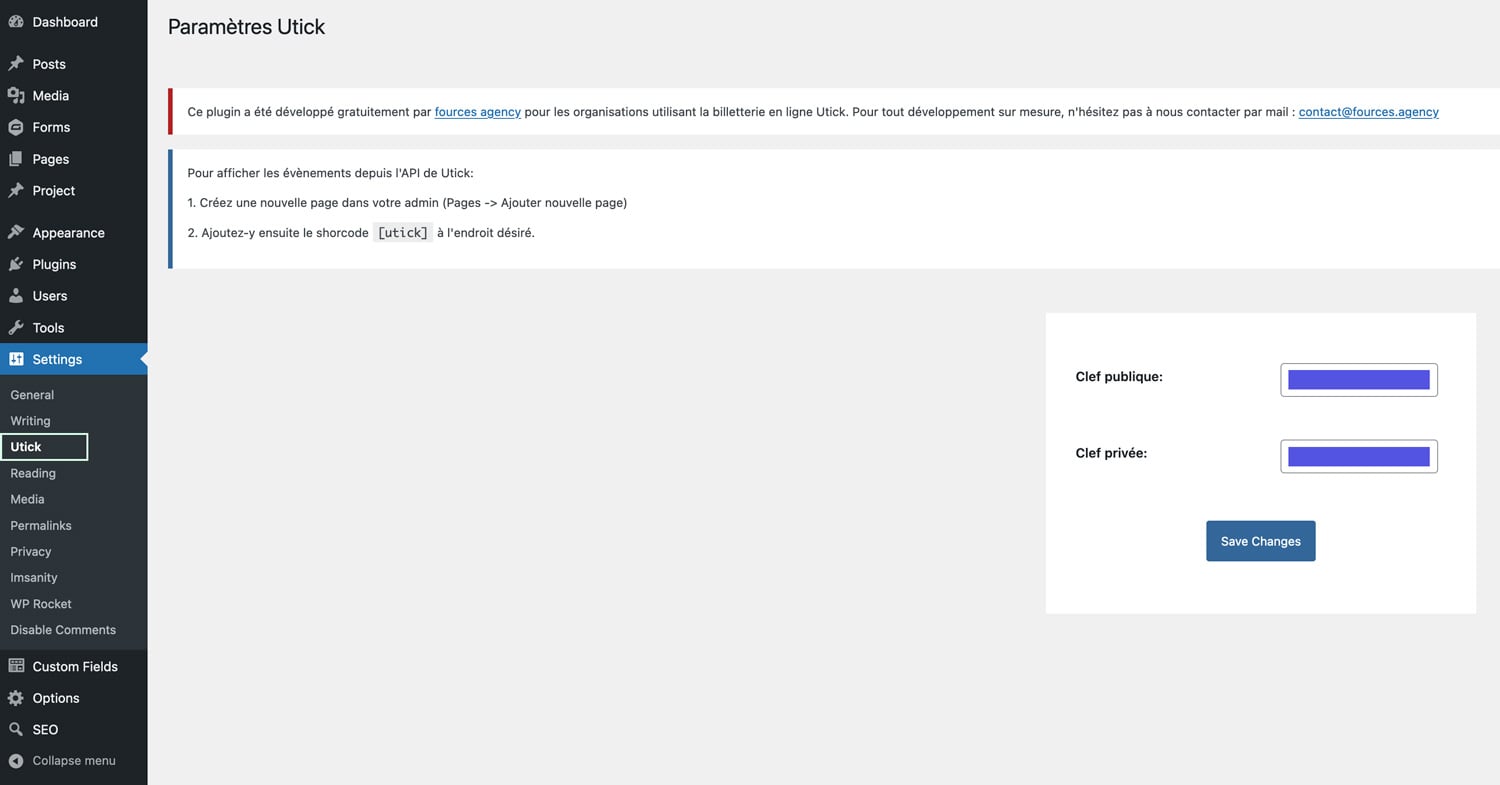1500x785 pixels.
Task: Open Plugins menu label
Action: (54, 264)
